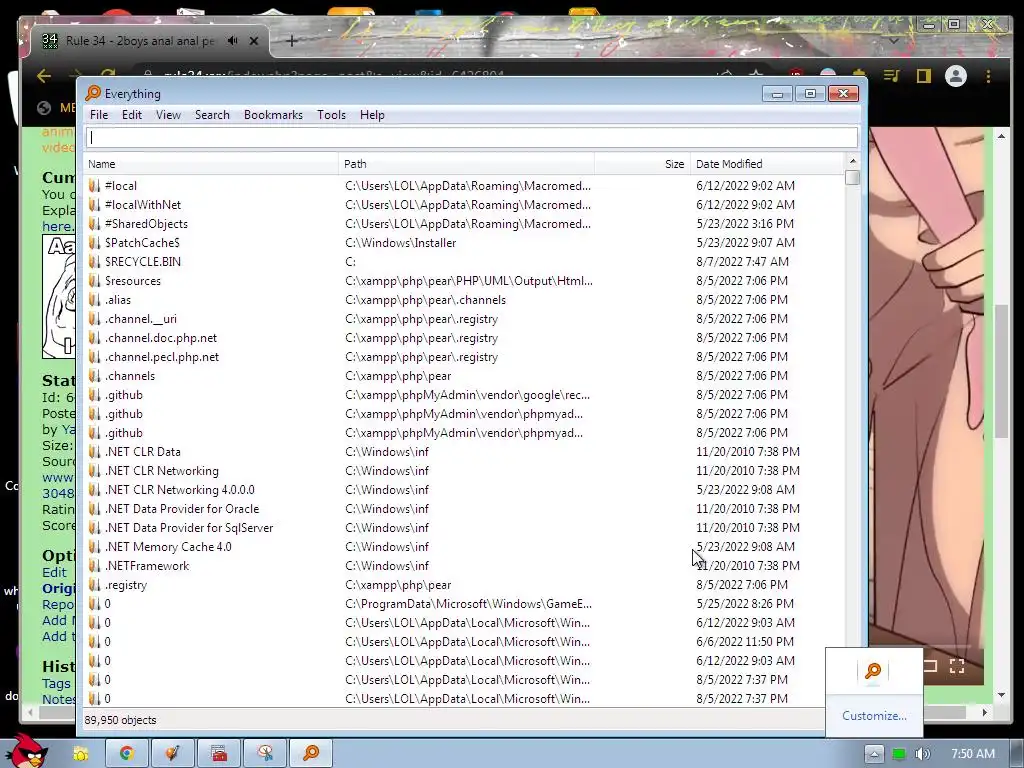This screenshot has height=768, width=1024.
Task: Open the Customize... link in tray popup
Action: click(874, 716)
